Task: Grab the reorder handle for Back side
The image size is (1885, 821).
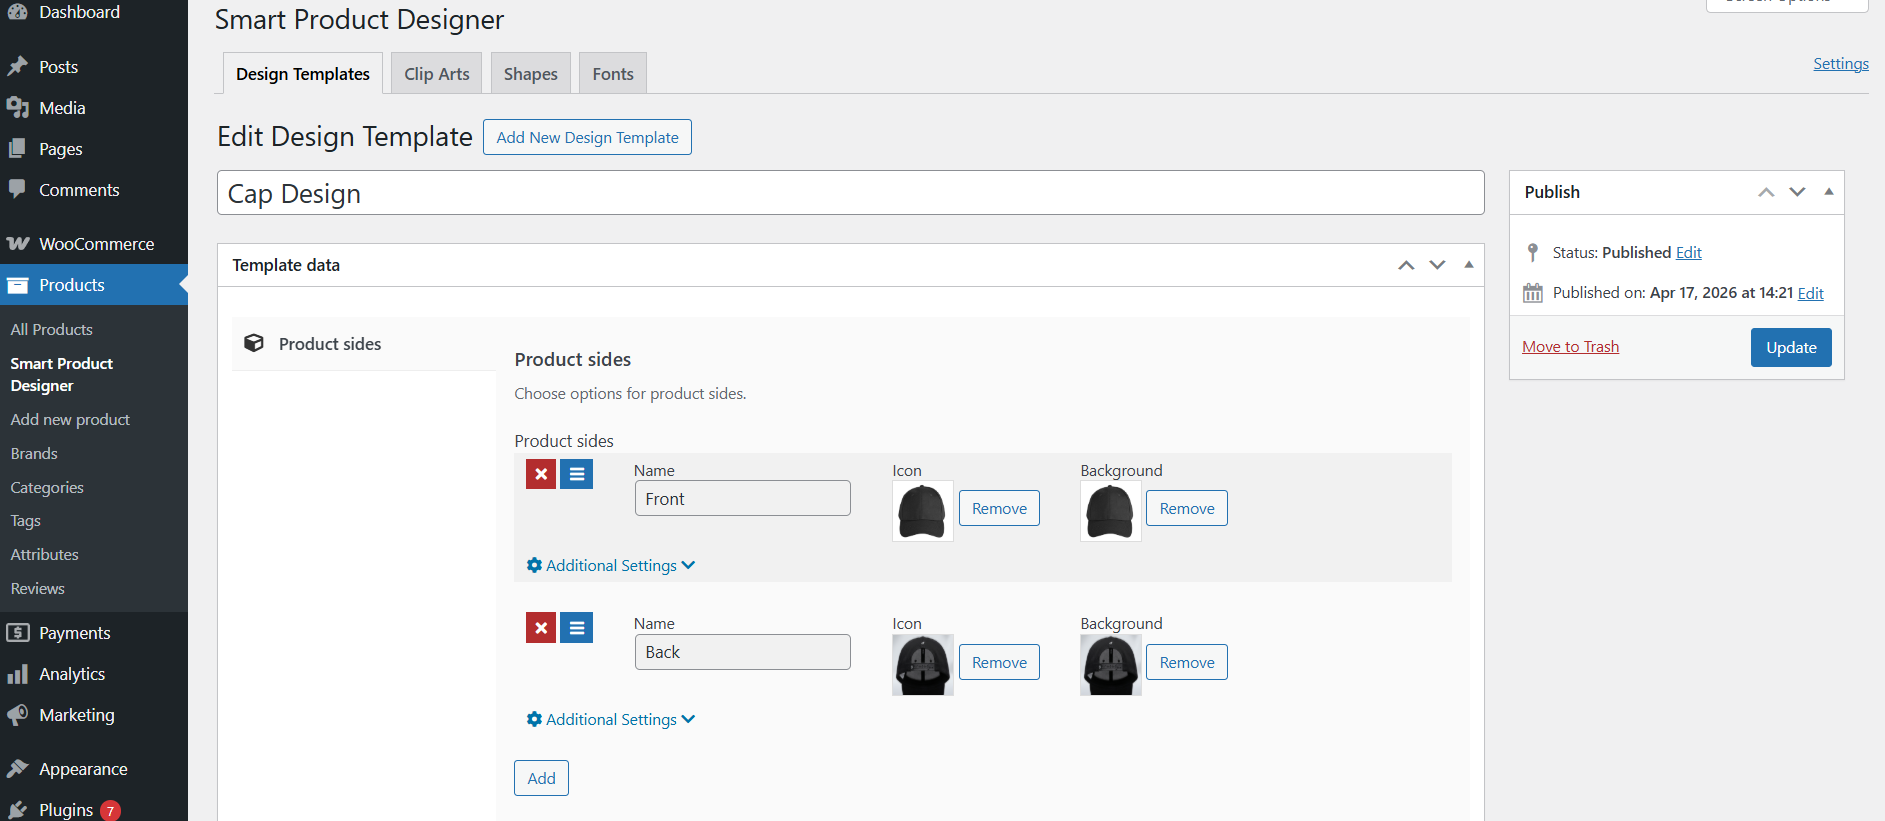Action: coord(576,627)
